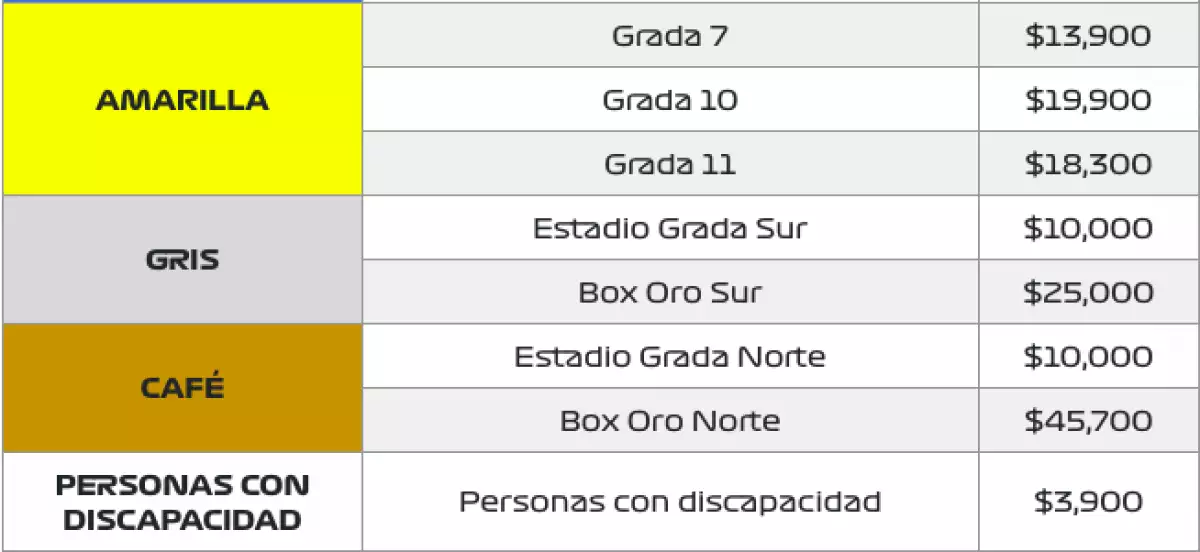Click the Box Oro Norte section
Image resolution: width=1200 pixels, height=552 pixels.
click(670, 420)
